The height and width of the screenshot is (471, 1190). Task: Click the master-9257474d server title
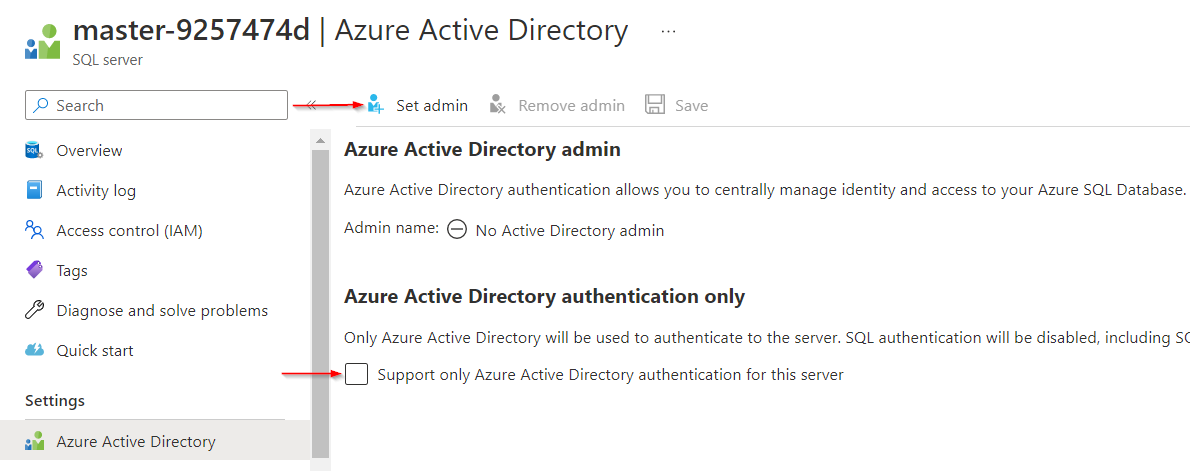(x=191, y=30)
